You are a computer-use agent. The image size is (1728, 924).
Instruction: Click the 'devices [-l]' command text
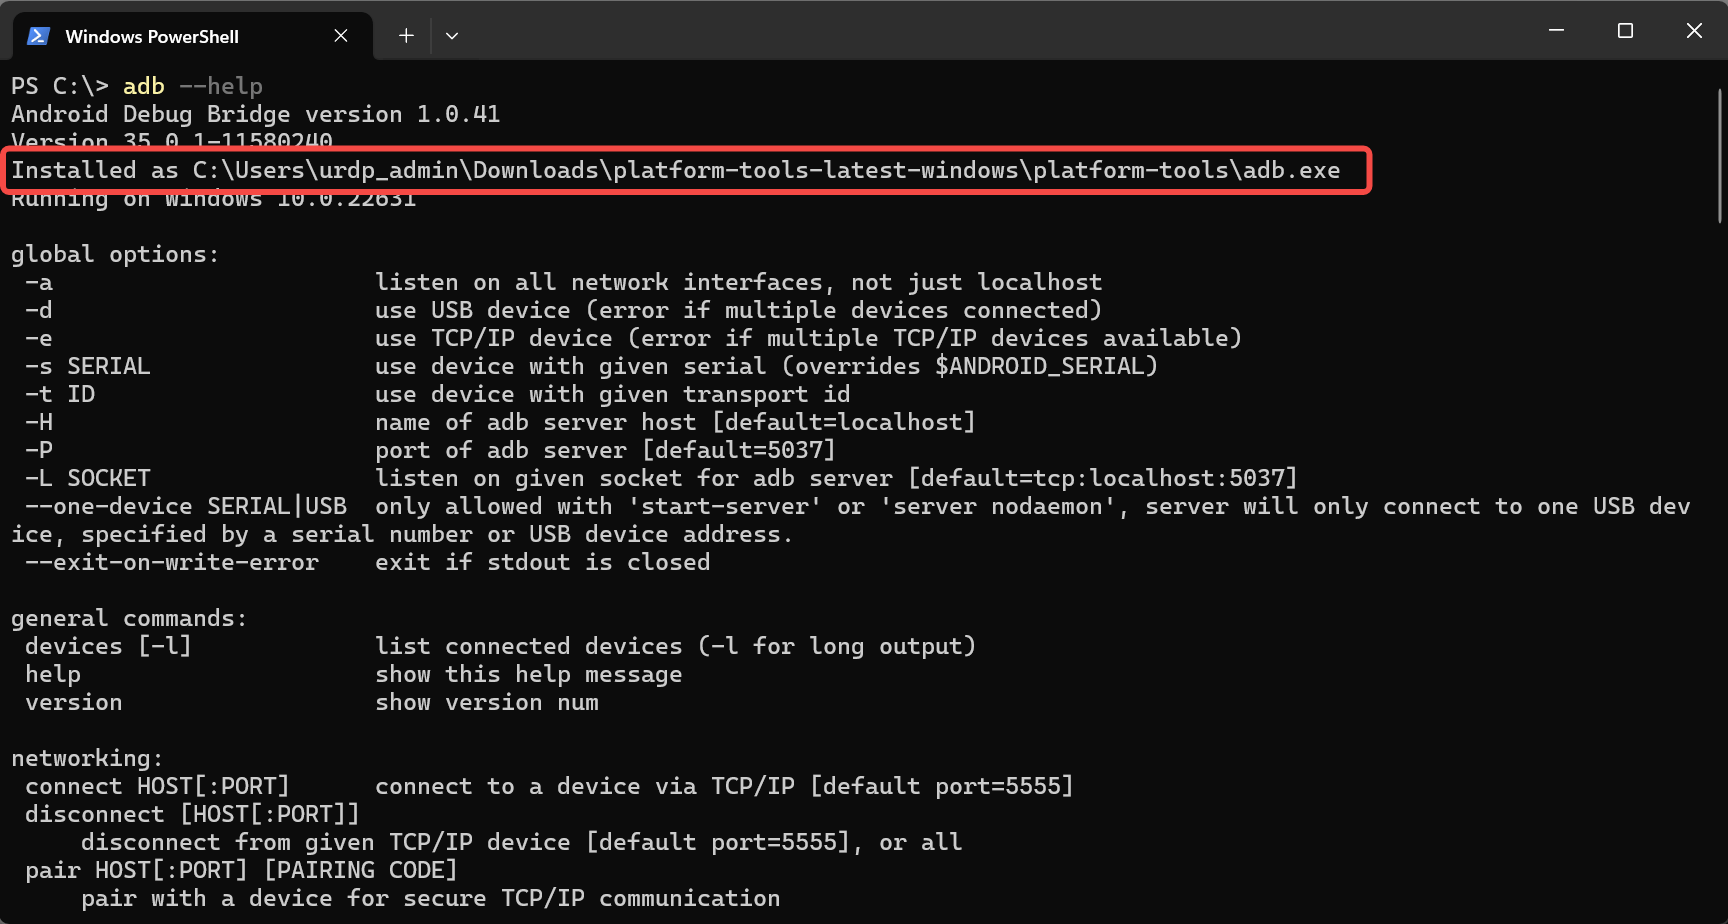click(108, 646)
